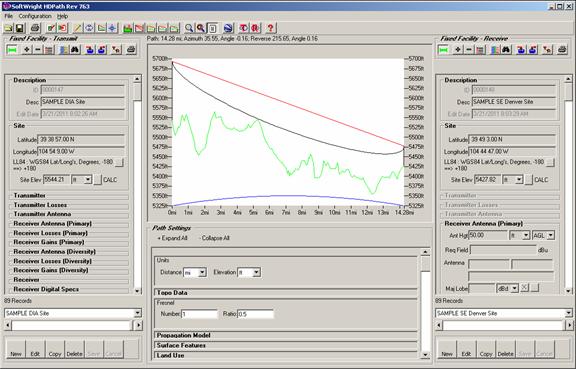This screenshot has width=576, height=369.
Task: Click the printer icon in Receive facility toolbar
Action: (562, 49)
